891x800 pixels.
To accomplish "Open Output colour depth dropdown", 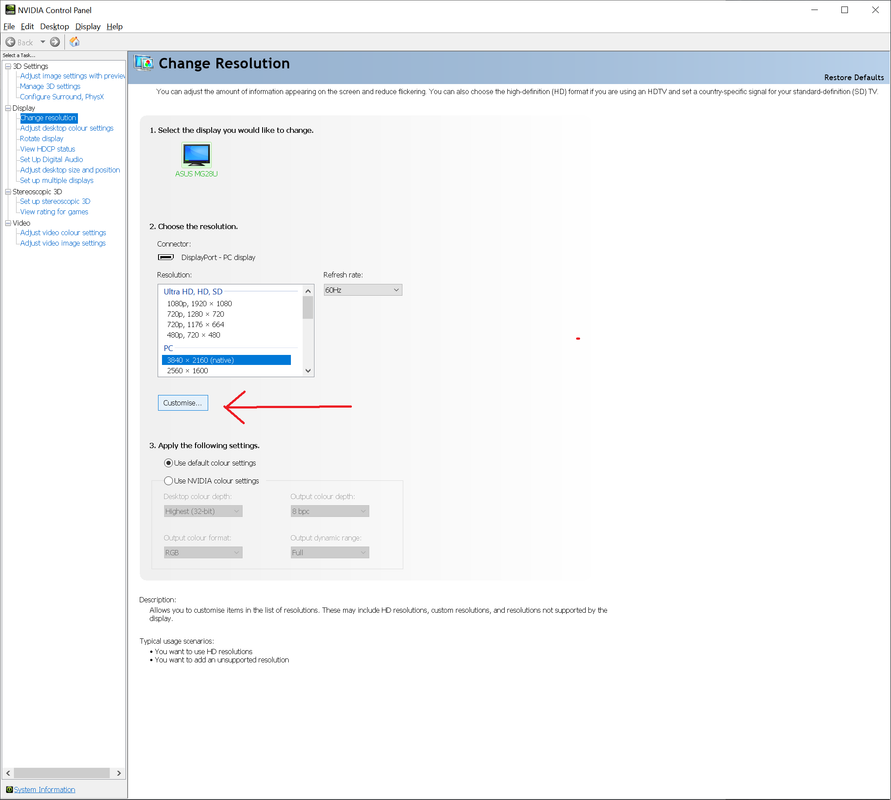I will coord(330,511).
